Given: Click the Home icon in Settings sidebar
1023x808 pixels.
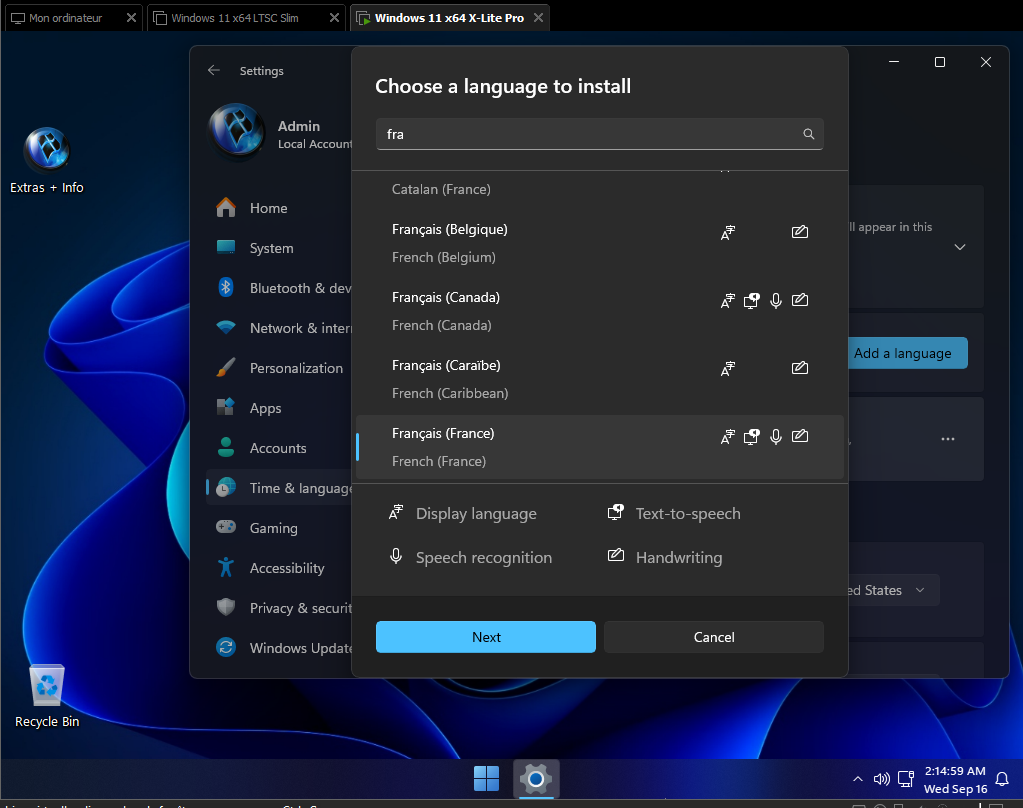Looking at the screenshot, I should (226, 208).
